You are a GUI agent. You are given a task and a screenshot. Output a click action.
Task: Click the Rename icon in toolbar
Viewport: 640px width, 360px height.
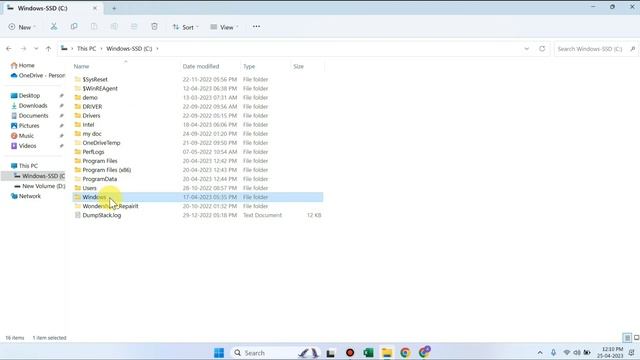tap(114, 27)
